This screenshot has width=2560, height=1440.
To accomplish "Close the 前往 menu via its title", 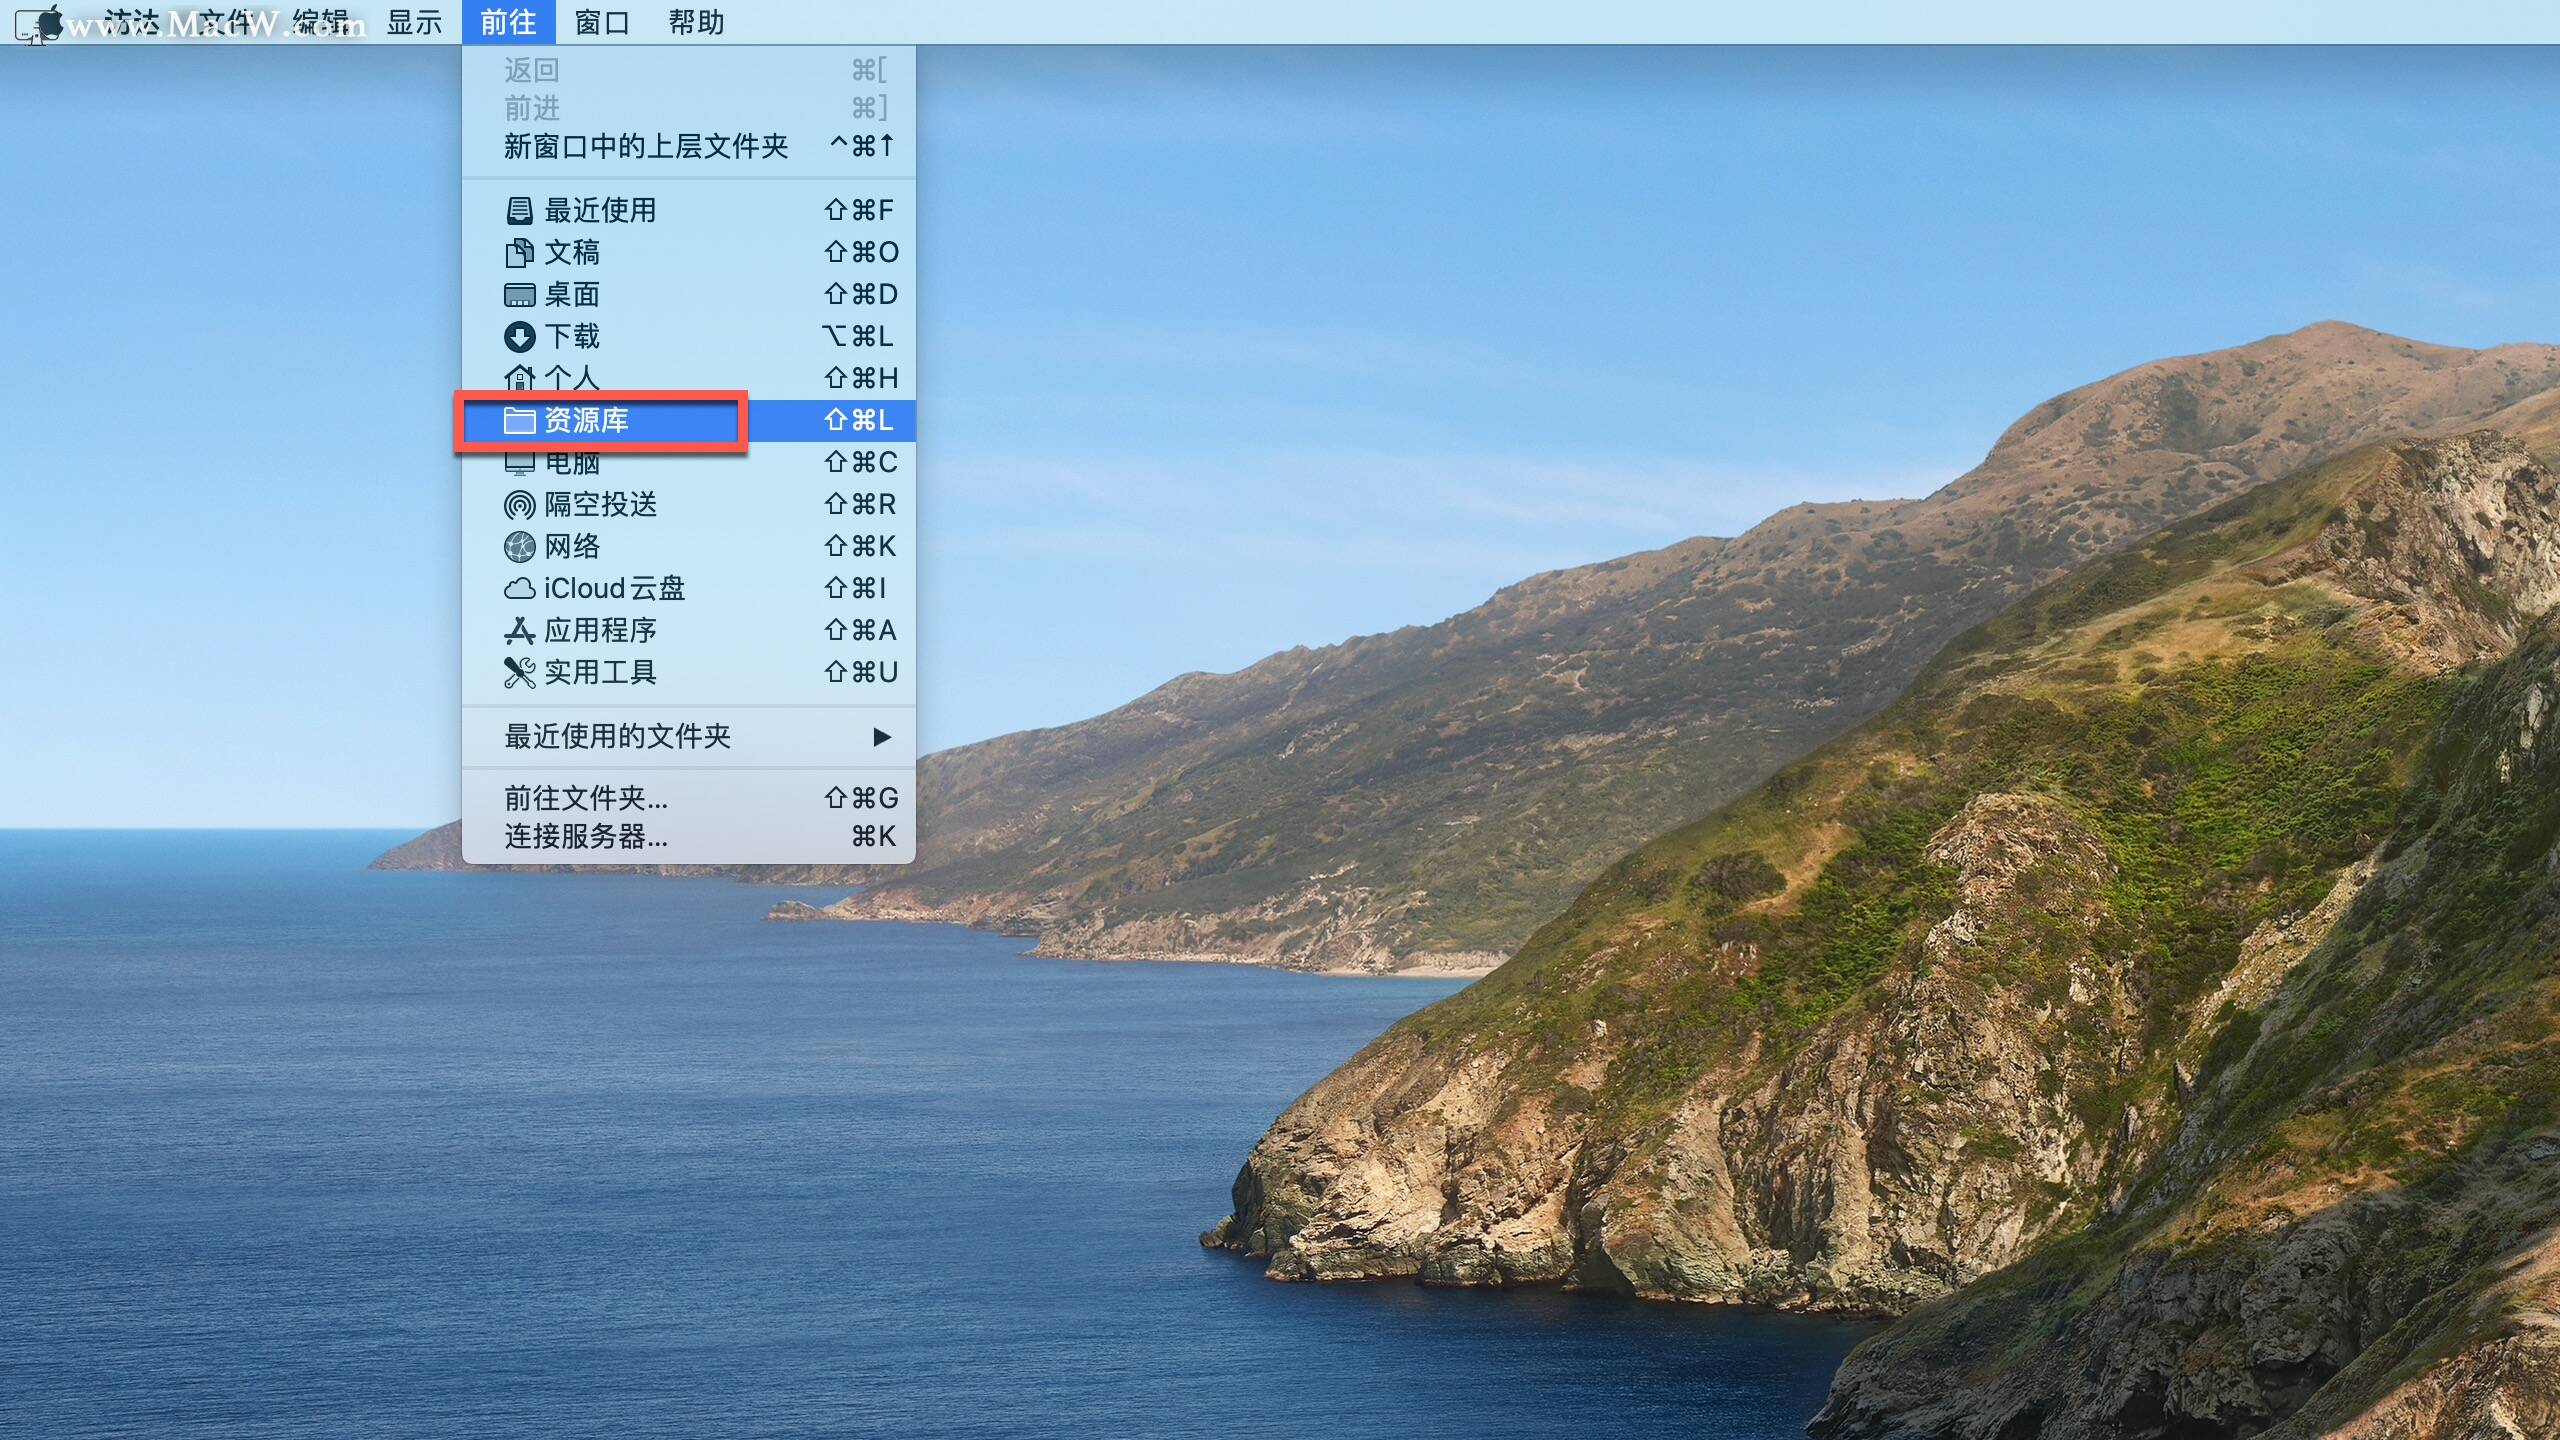I will 508,22.
